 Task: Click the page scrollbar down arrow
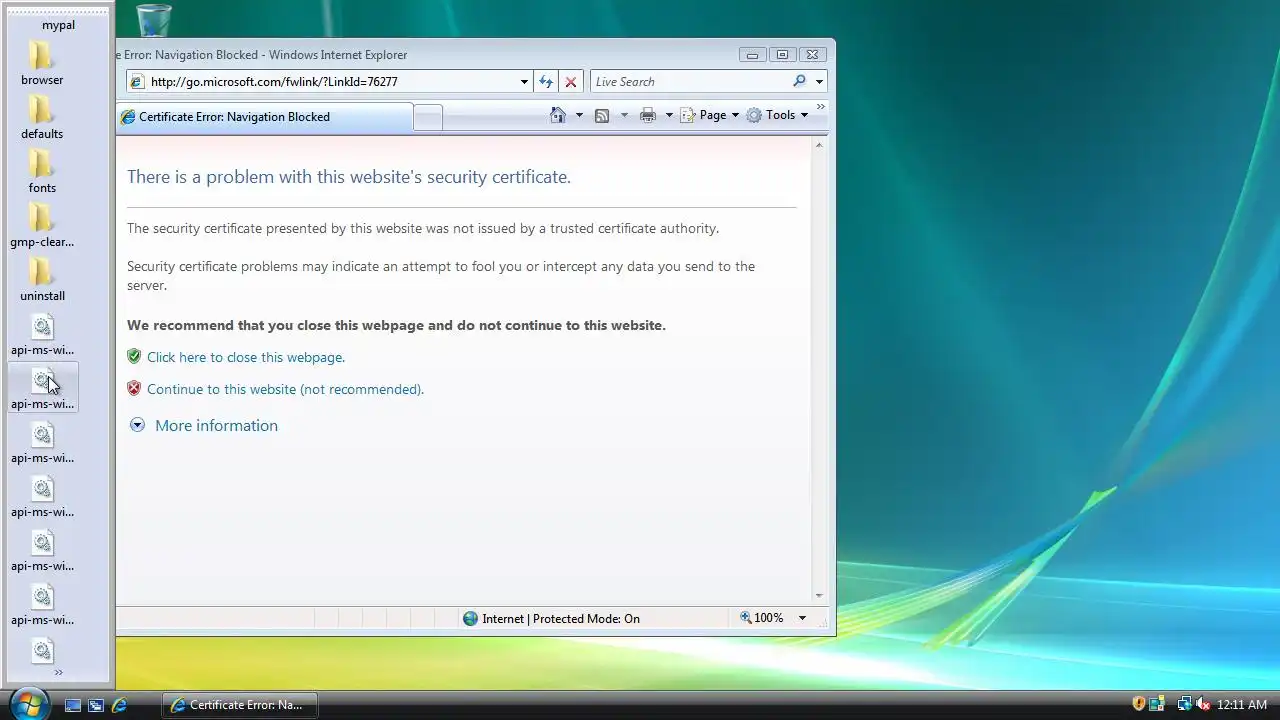pyautogui.click(x=819, y=595)
